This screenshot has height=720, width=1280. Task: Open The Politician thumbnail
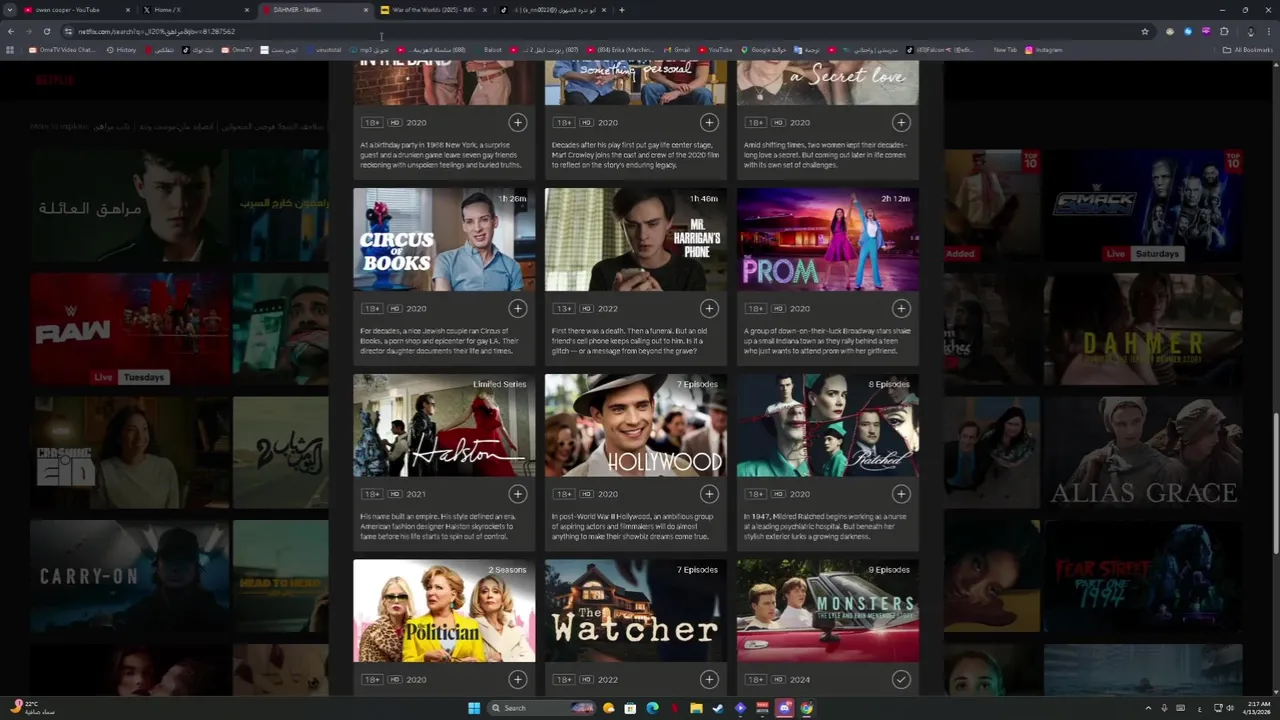[x=444, y=612]
